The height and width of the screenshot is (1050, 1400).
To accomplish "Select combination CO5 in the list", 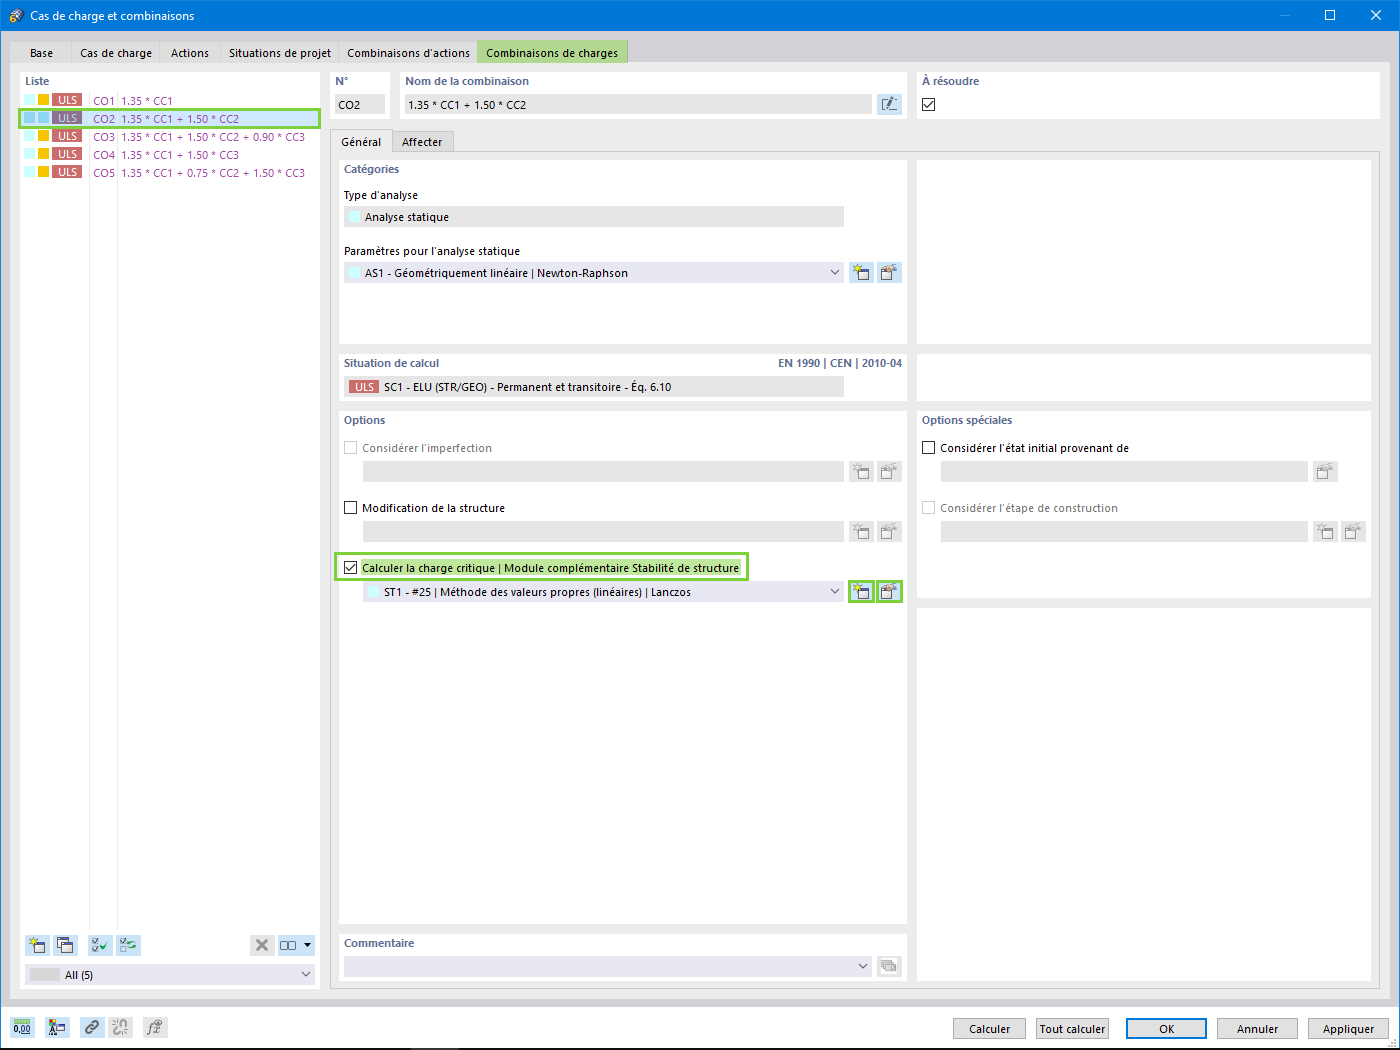I will click(170, 172).
